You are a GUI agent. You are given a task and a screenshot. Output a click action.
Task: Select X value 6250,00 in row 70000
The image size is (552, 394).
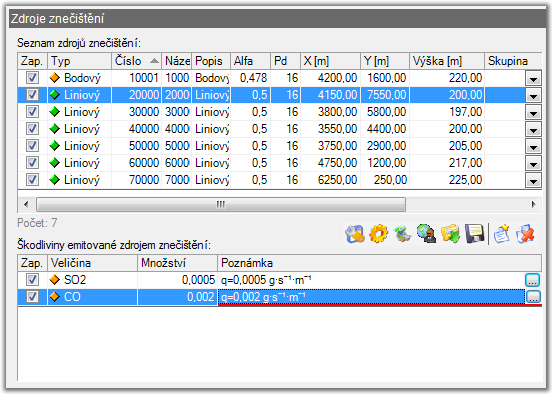[x=330, y=180]
